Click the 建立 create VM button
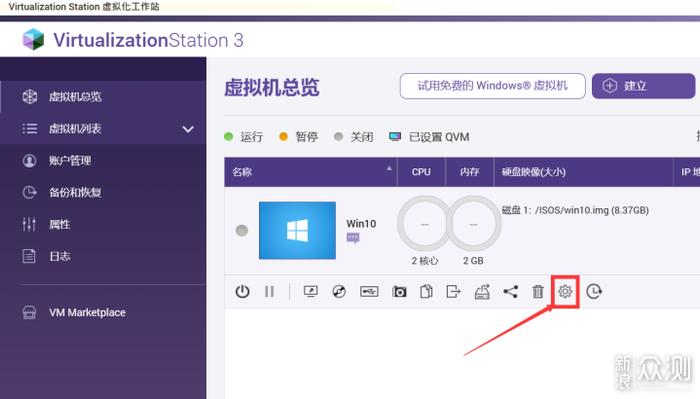700x399 pixels. pyautogui.click(x=643, y=86)
